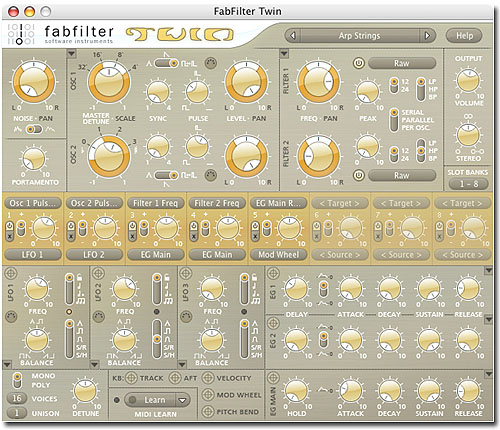Open the EG 1 section menu arrow
Screen dimensions: 500x430
coord(488,270)
